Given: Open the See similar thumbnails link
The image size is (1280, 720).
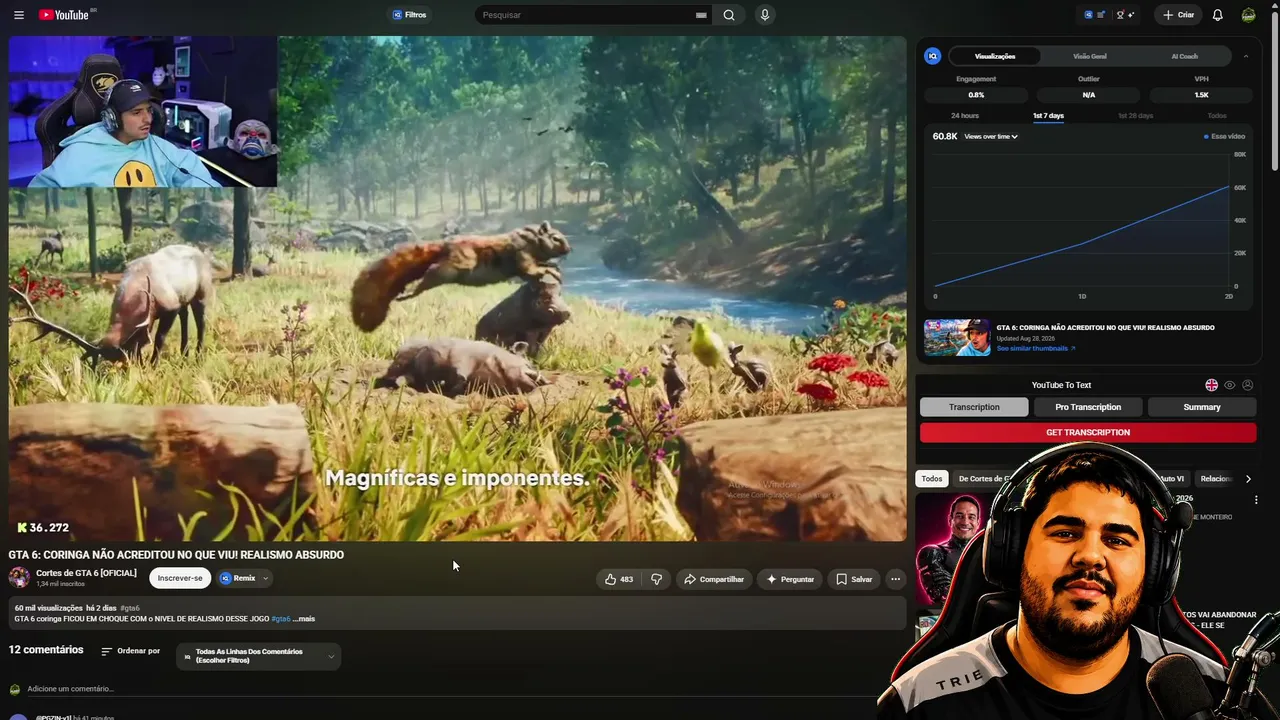Looking at the screenshot, I should click(1036, 348).
